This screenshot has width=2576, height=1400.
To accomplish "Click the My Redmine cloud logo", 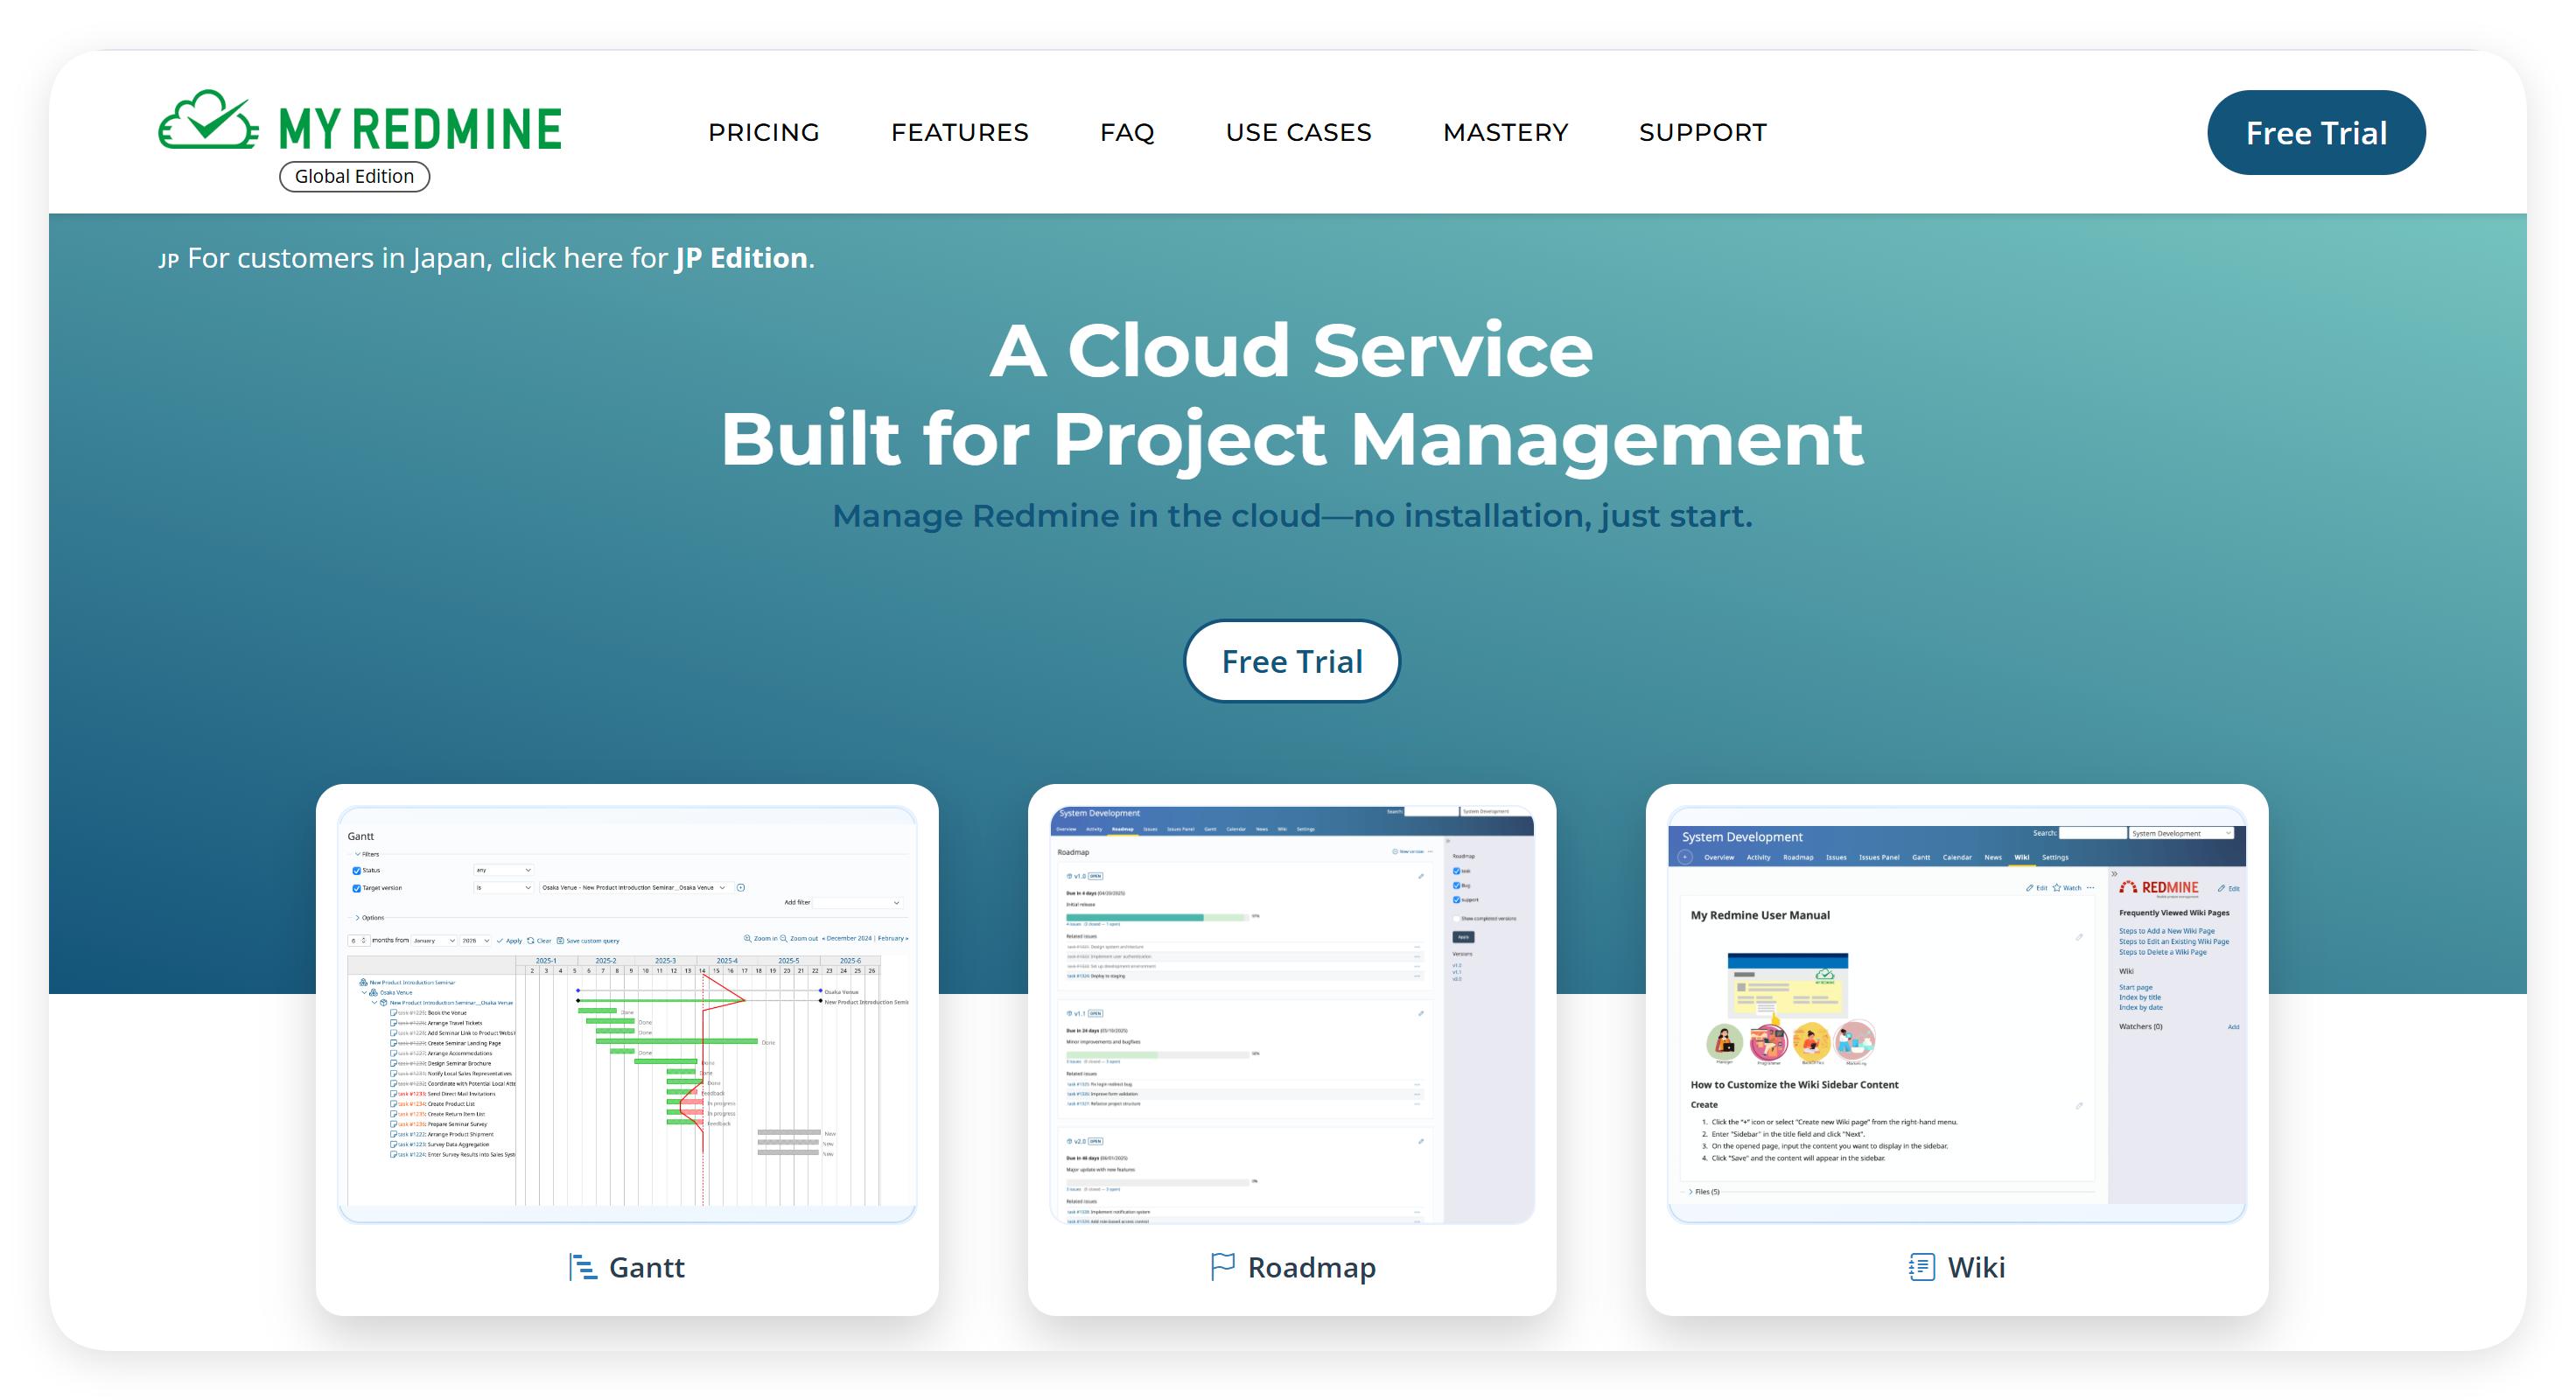I will pyautogui.click(x=208, y=122).
